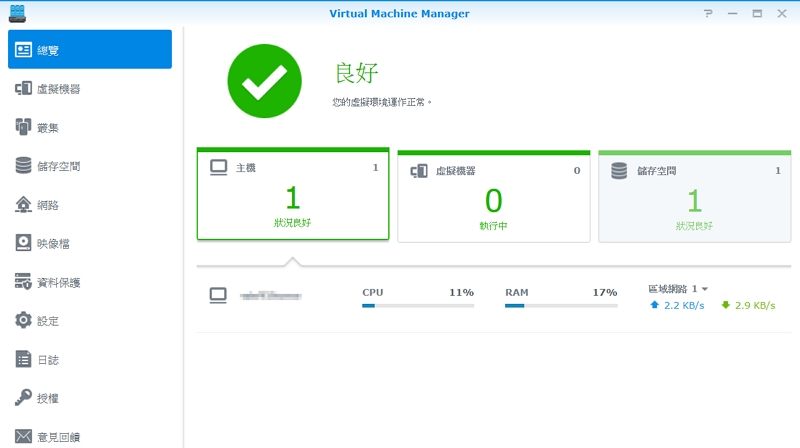Viewport: 800px width, 448px height.
Task: Open the 虛擬機器 running status card
Action: coord(492,196)
